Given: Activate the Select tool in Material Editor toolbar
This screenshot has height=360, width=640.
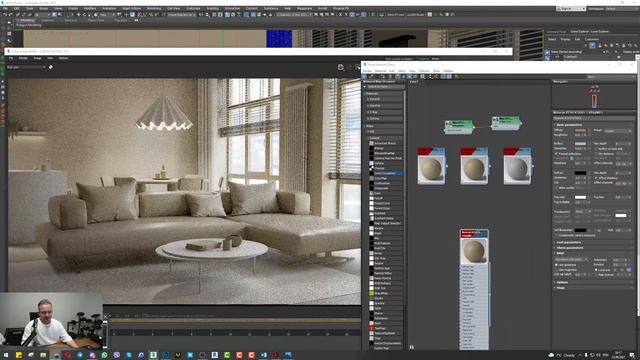Looking at the screenshot, I should (x=364, y=76).
